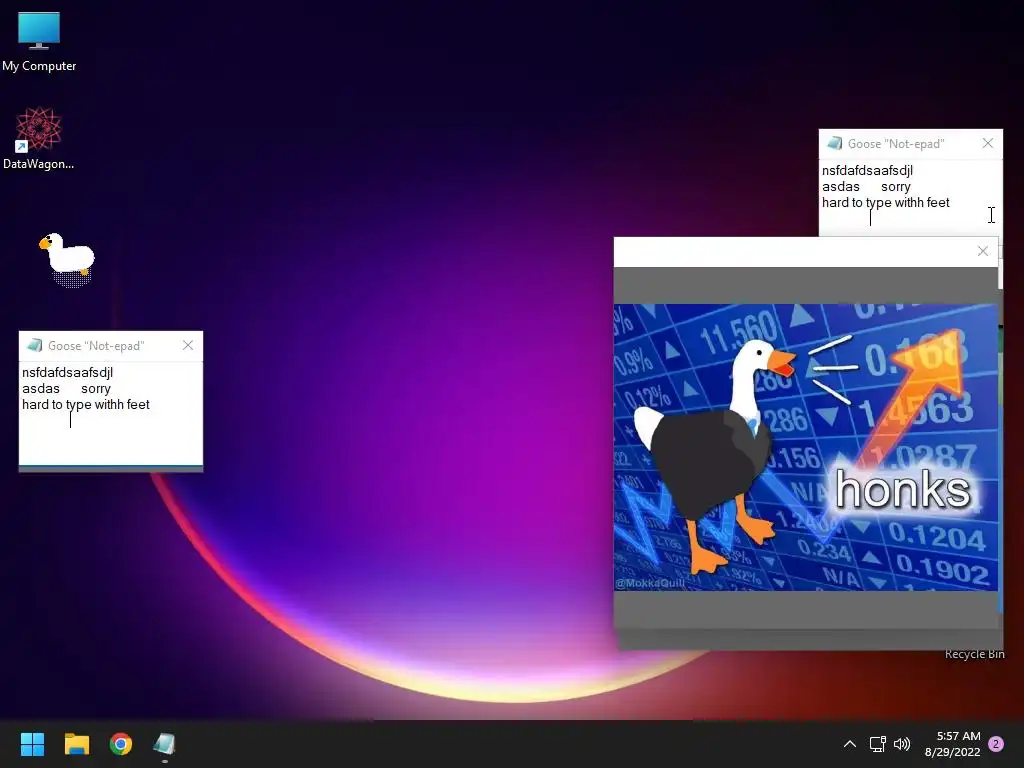Select the Recycle Bin label on desktop
The image size is (1024, 768).
974,654
